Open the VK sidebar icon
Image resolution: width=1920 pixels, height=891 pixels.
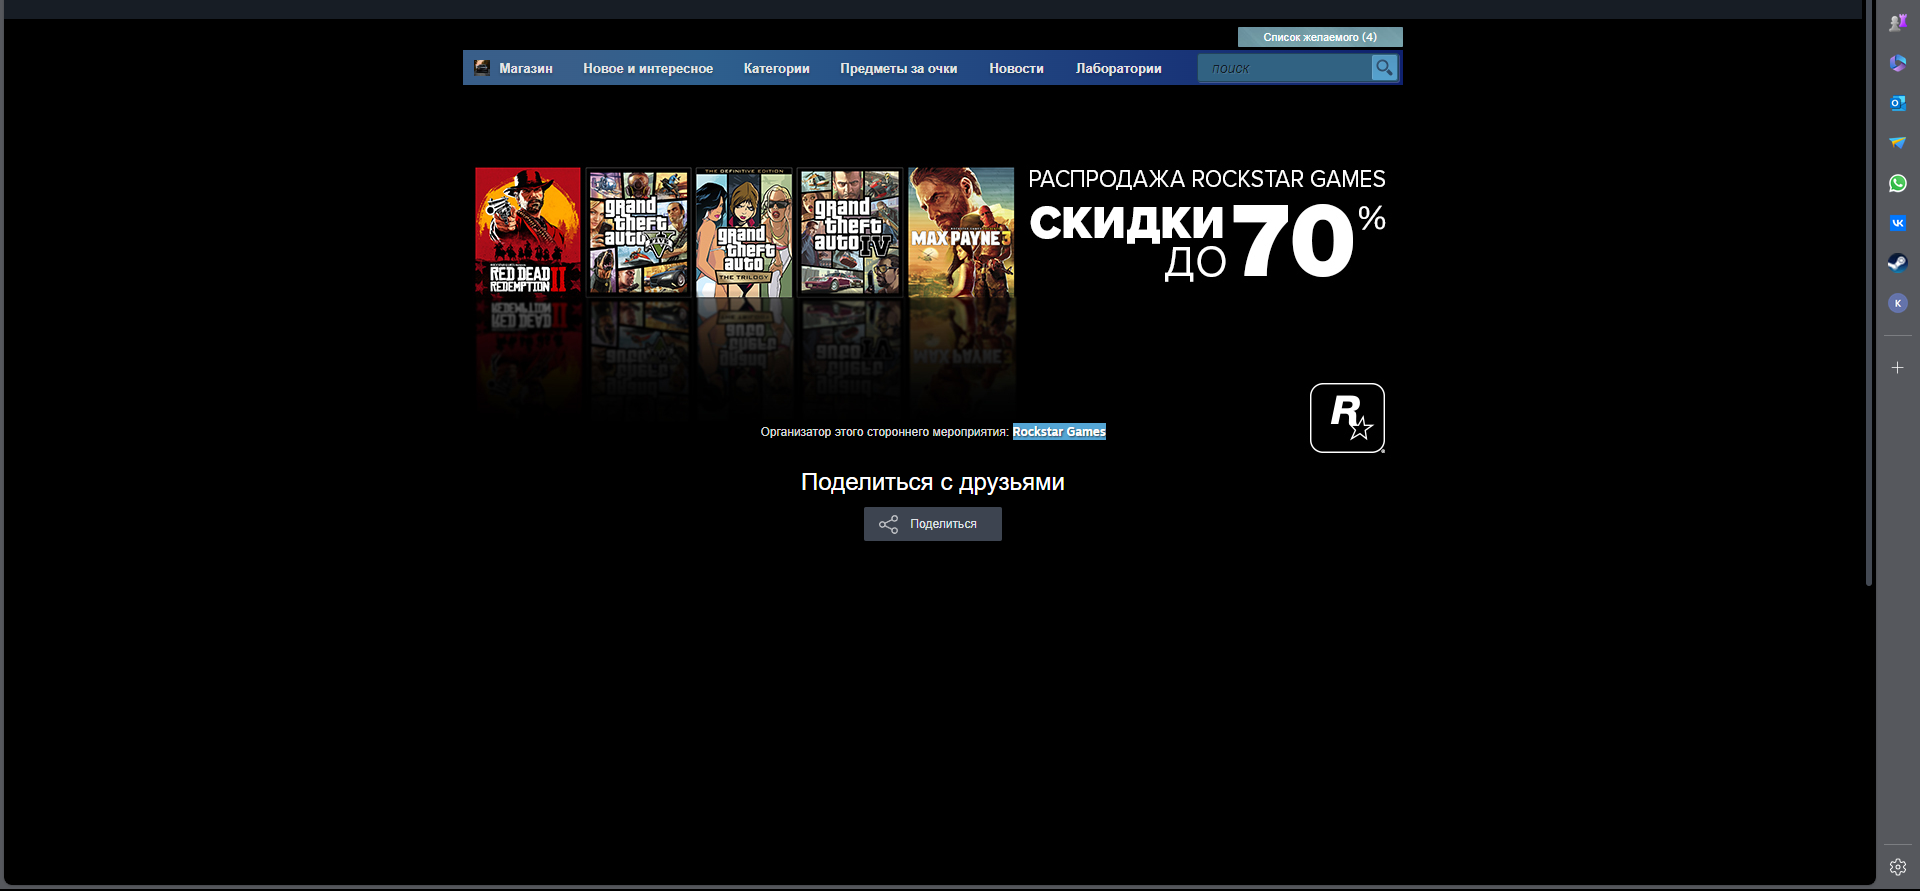tap(1897, 223)
